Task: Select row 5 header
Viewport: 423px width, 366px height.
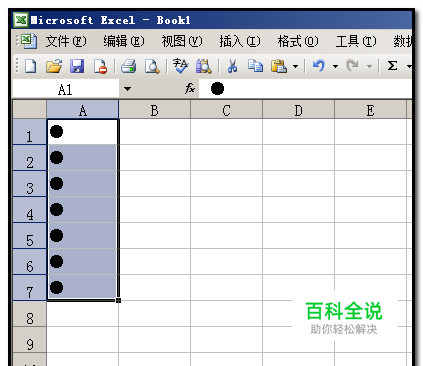Action: pyautogui.click(x=29, y=236)
